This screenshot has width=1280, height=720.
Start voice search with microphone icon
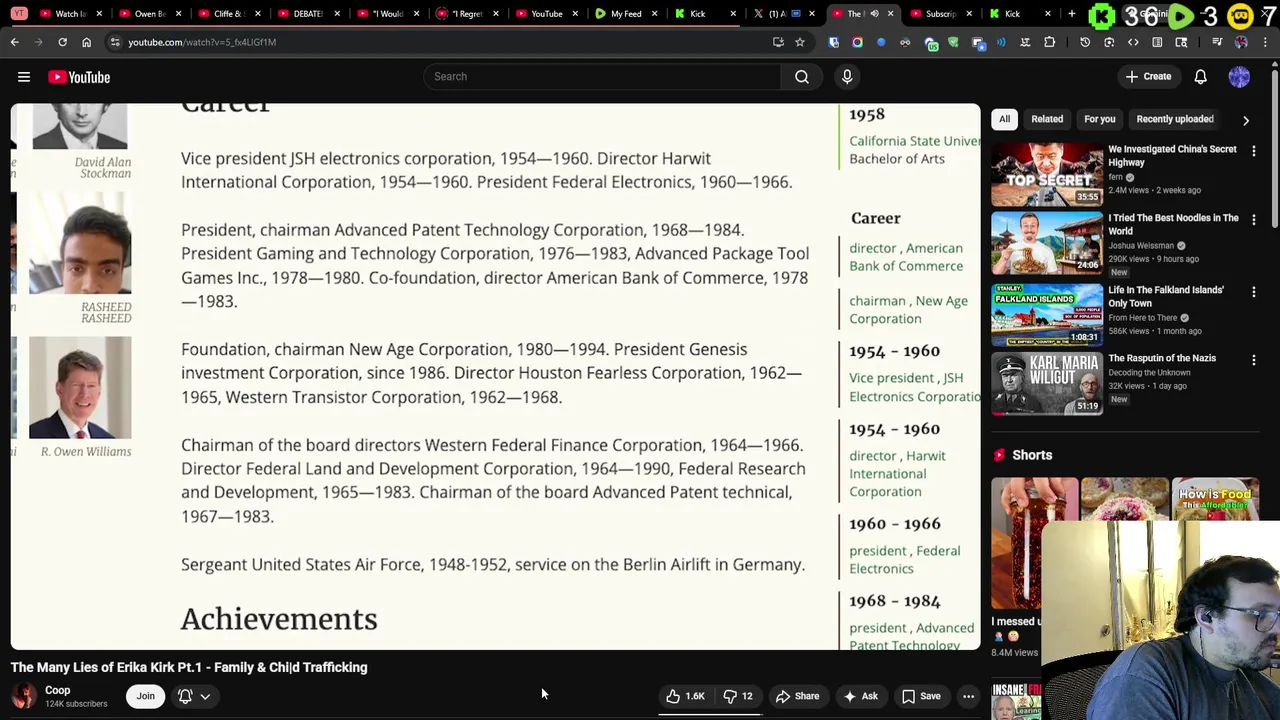click(847, 77)
